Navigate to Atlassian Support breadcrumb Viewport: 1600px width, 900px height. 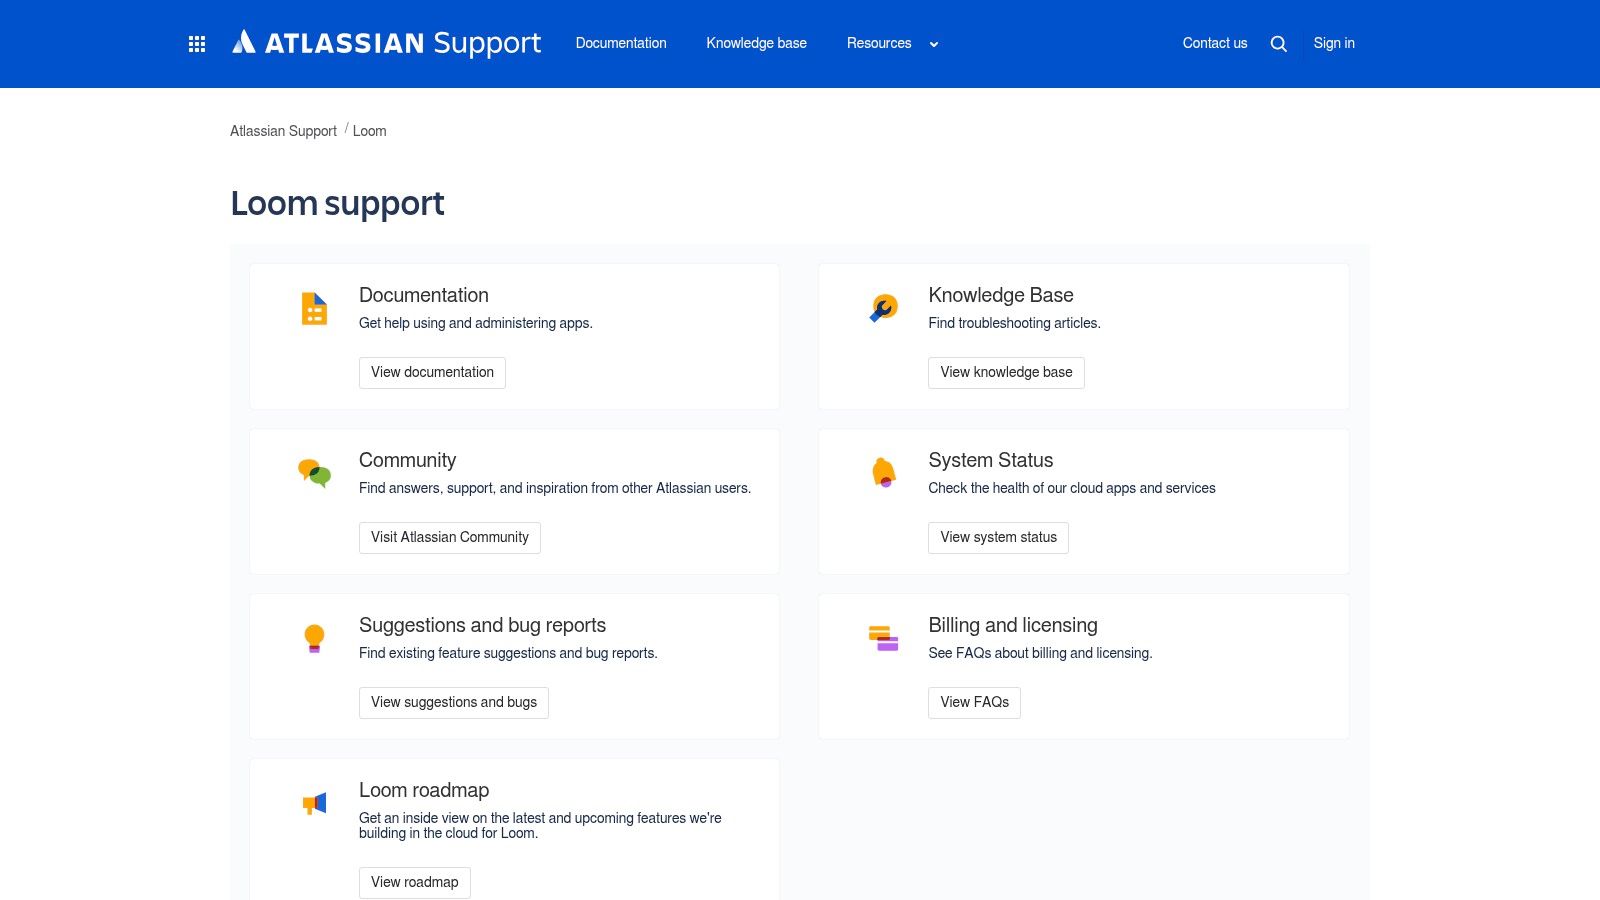pyautogui.click(x=283, y=131)
